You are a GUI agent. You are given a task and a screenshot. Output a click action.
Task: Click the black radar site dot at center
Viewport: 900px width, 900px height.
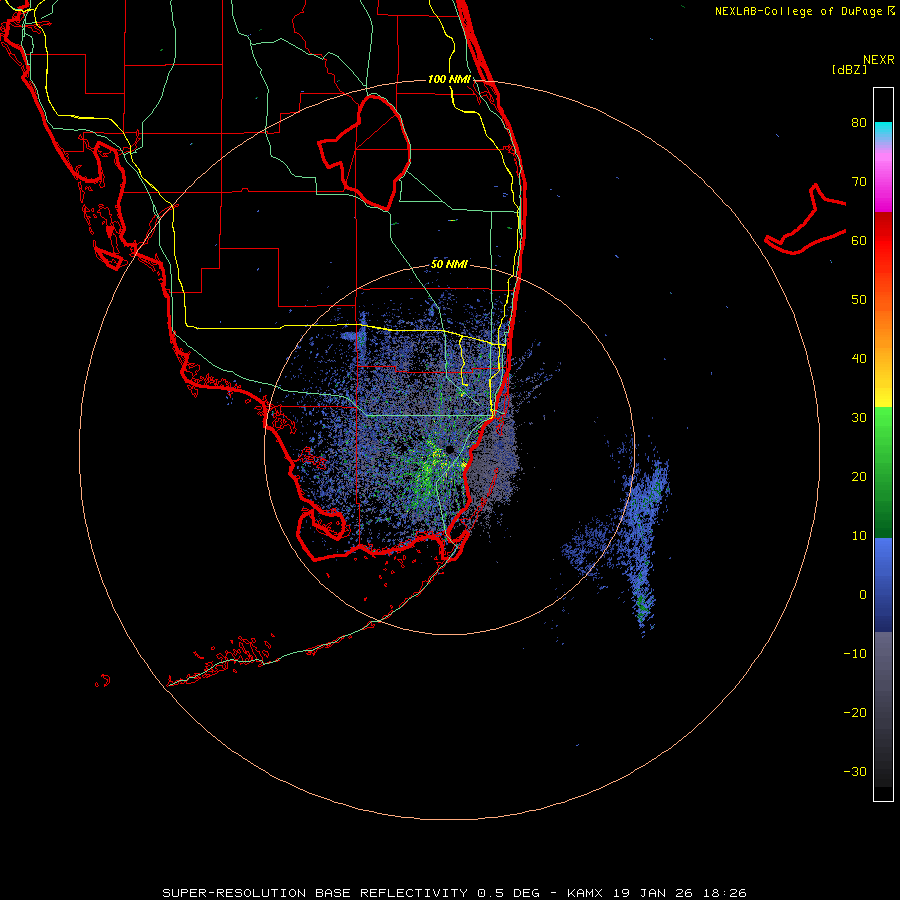click(449, 449)
